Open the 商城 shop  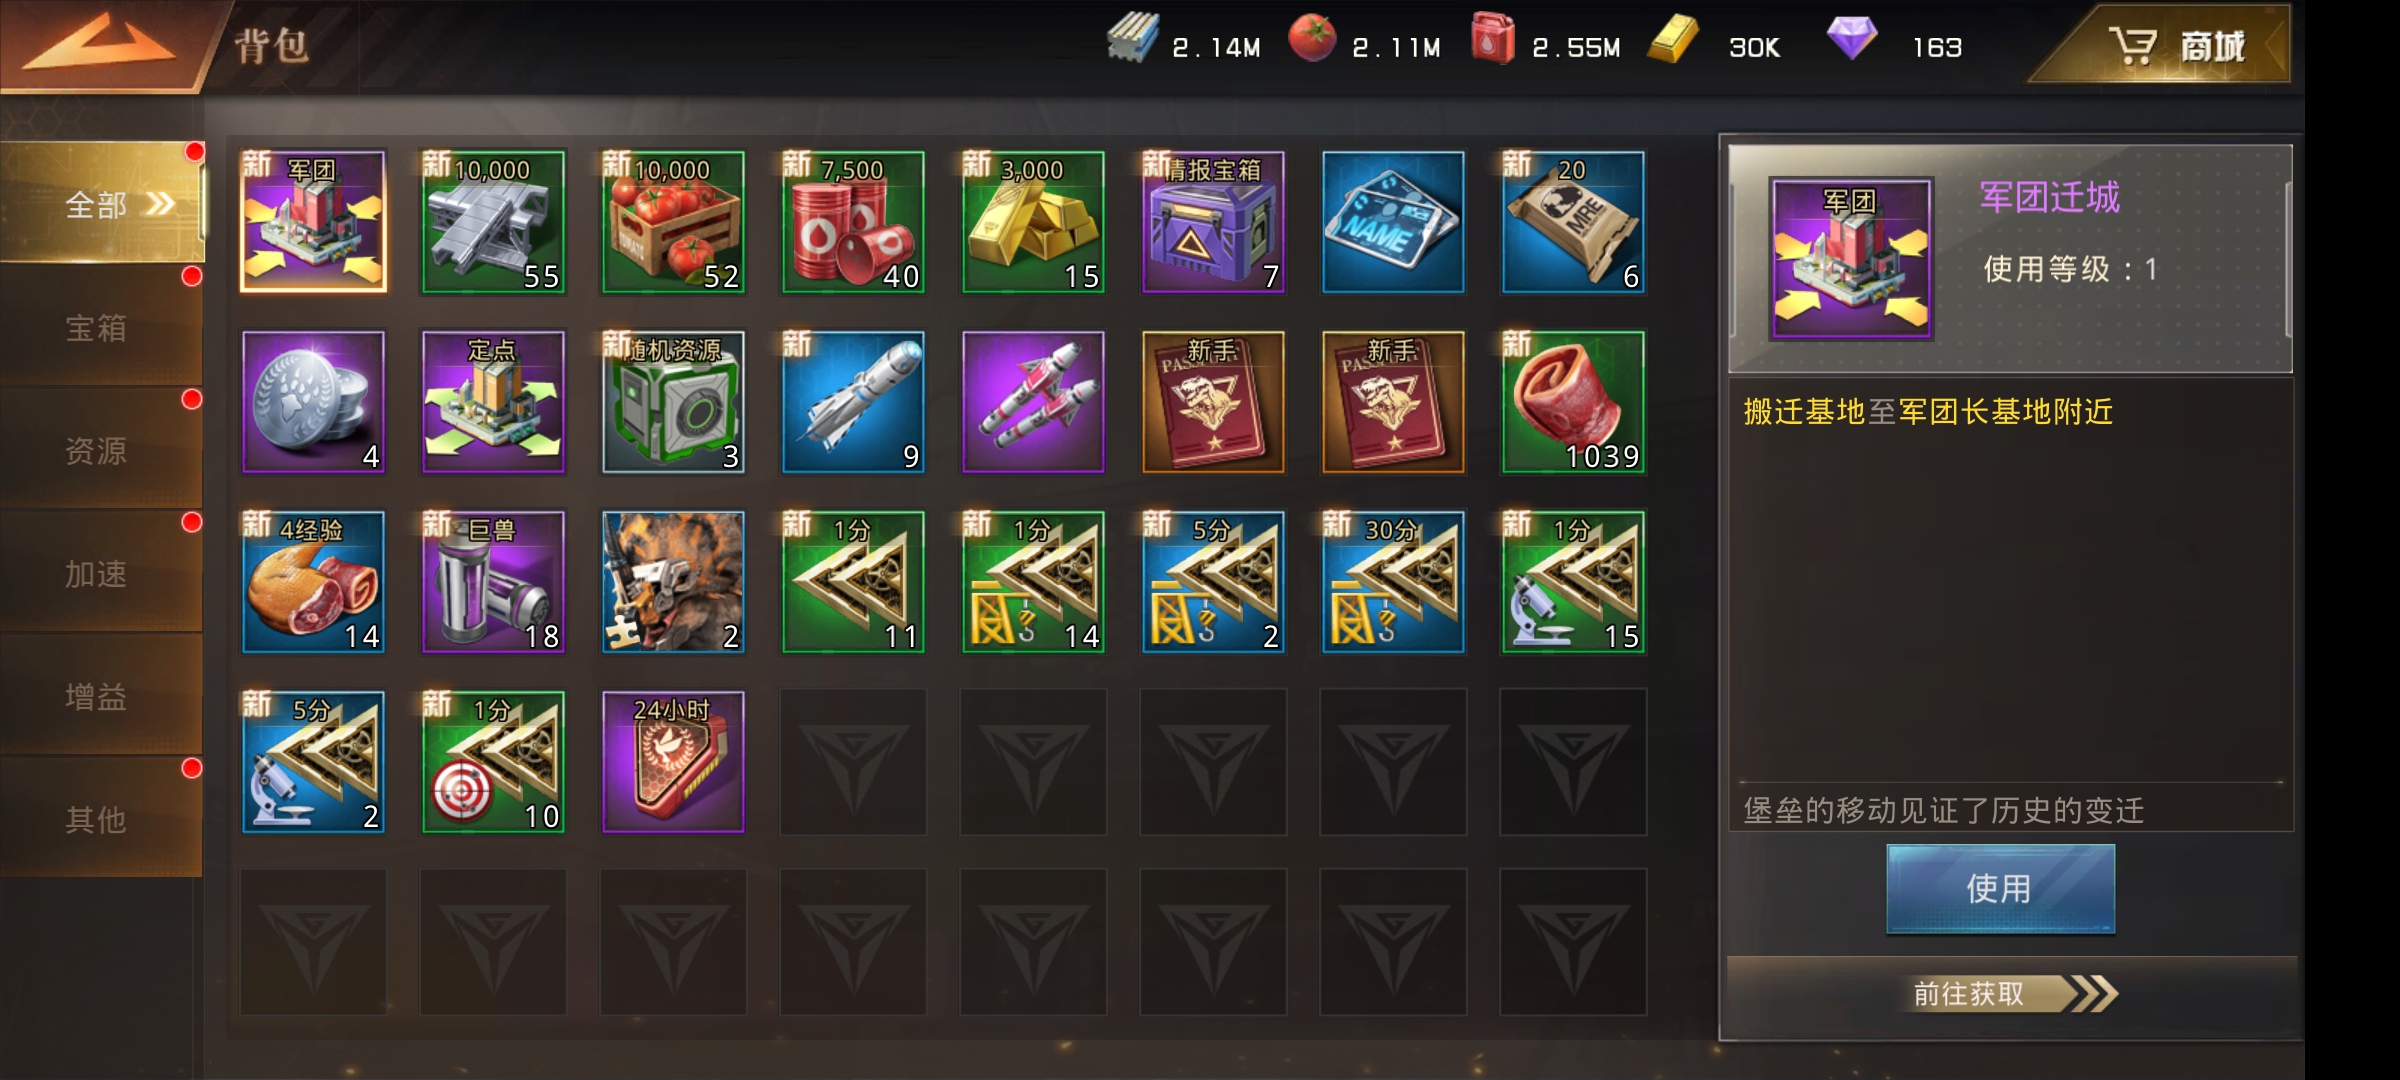click(x=2170, y=46)
